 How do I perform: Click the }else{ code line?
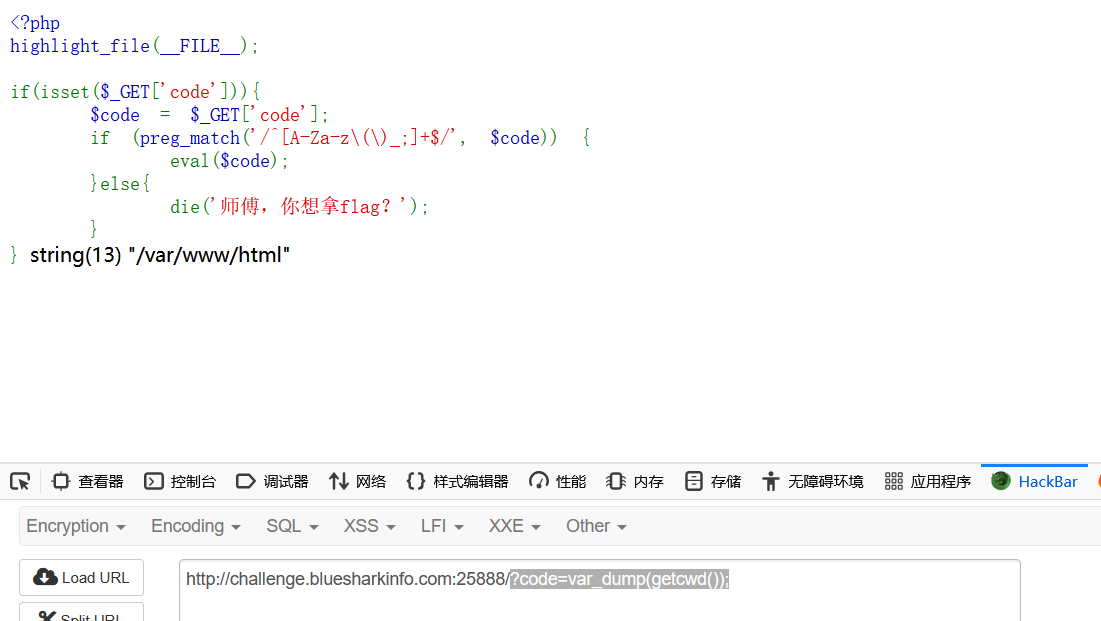120,184
